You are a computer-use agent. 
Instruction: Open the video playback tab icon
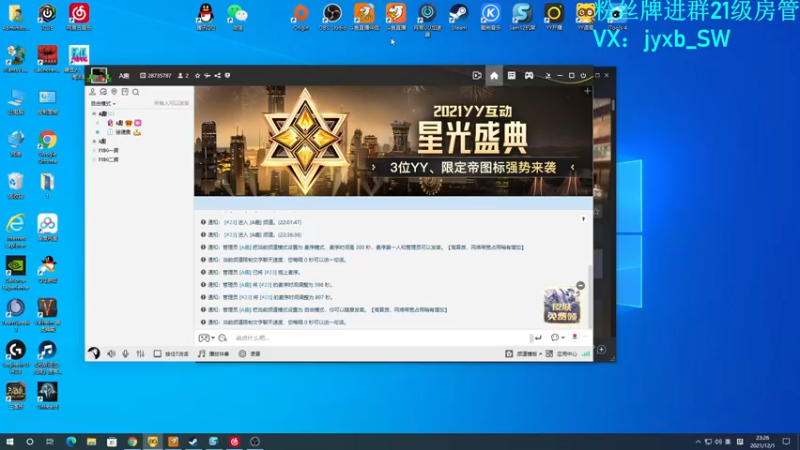tap(477, 76)
